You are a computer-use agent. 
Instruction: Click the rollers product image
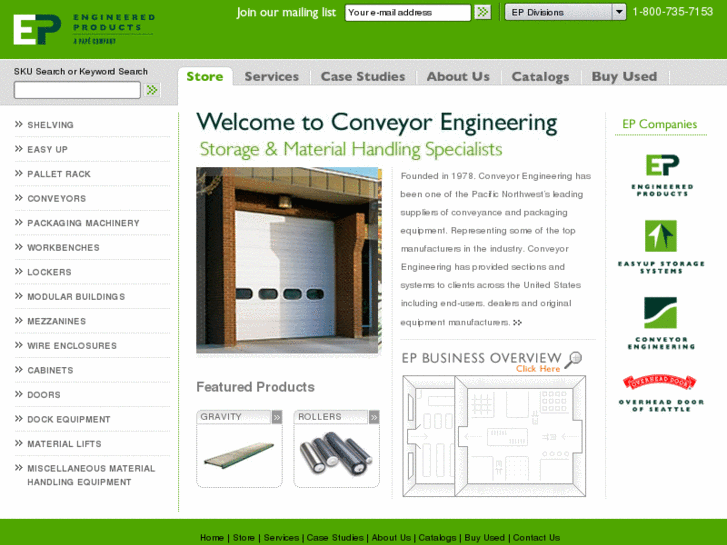(336, 453)
